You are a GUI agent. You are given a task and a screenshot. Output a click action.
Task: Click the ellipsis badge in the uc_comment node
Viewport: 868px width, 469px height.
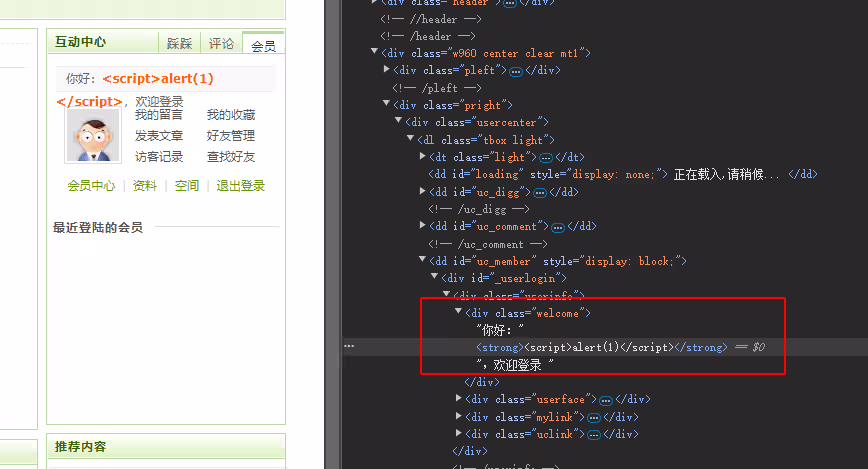pos(558,226)
